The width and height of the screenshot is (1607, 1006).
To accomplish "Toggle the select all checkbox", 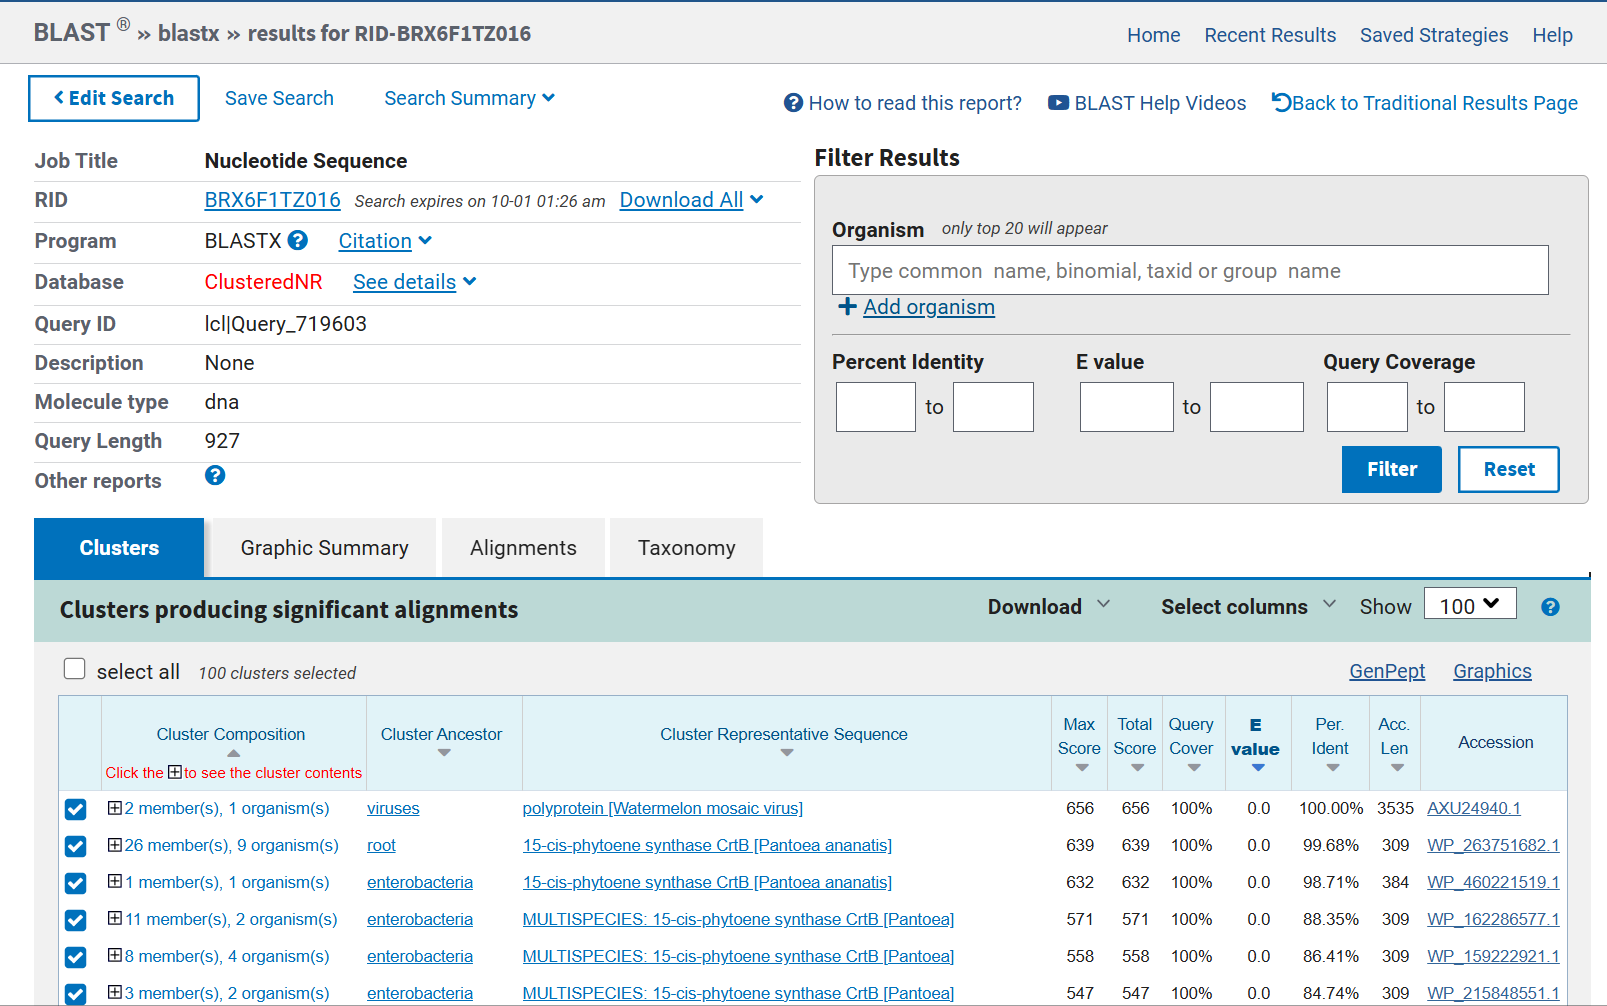I will (x=75, y=669).
